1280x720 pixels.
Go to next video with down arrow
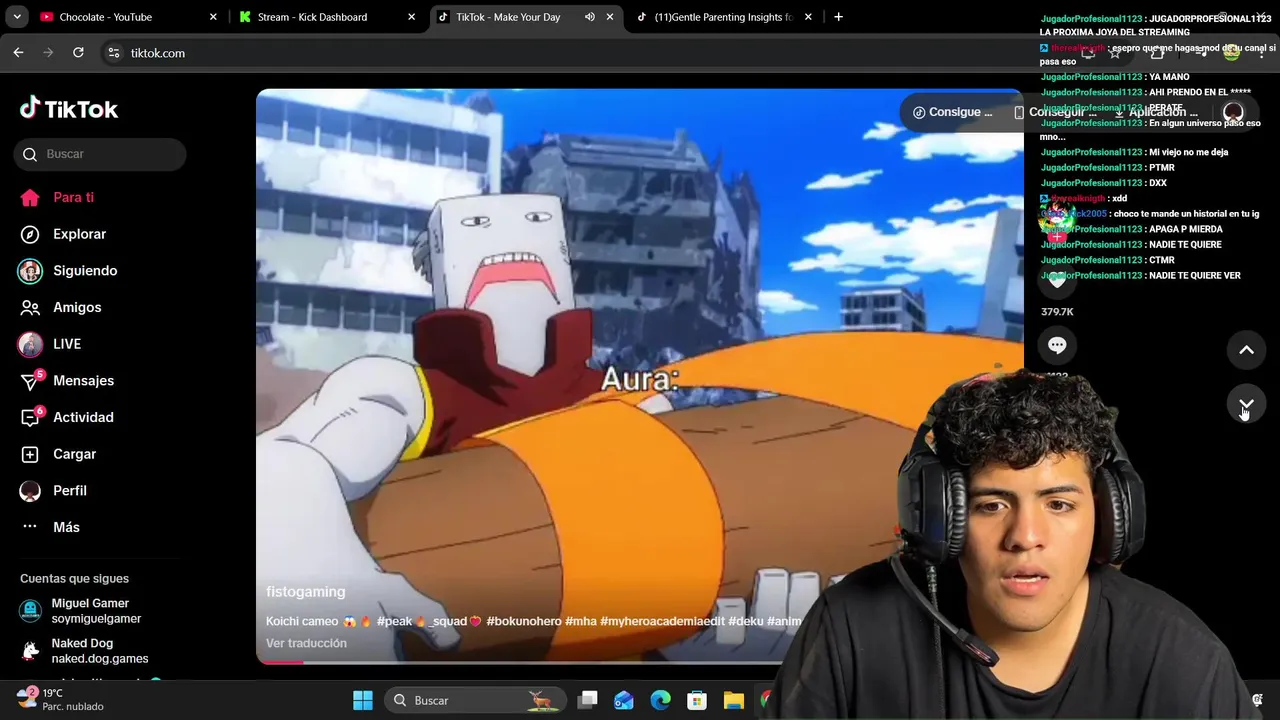pyautogui.click(x=1246, y=403)
